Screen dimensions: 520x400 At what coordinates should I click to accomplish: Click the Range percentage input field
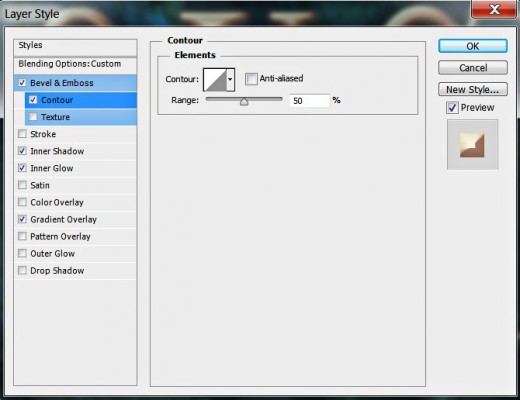(x=309, y=101)
